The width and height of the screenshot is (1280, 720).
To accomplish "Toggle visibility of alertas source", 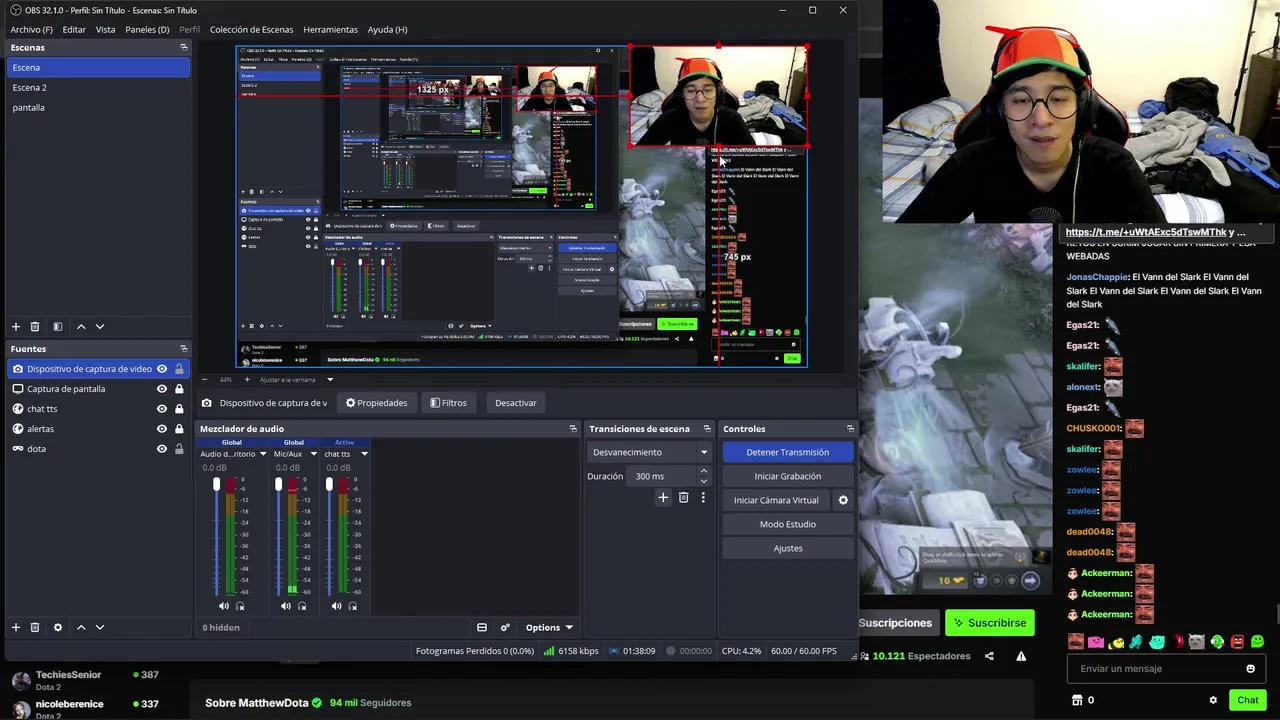I will (x=162, y=428).
